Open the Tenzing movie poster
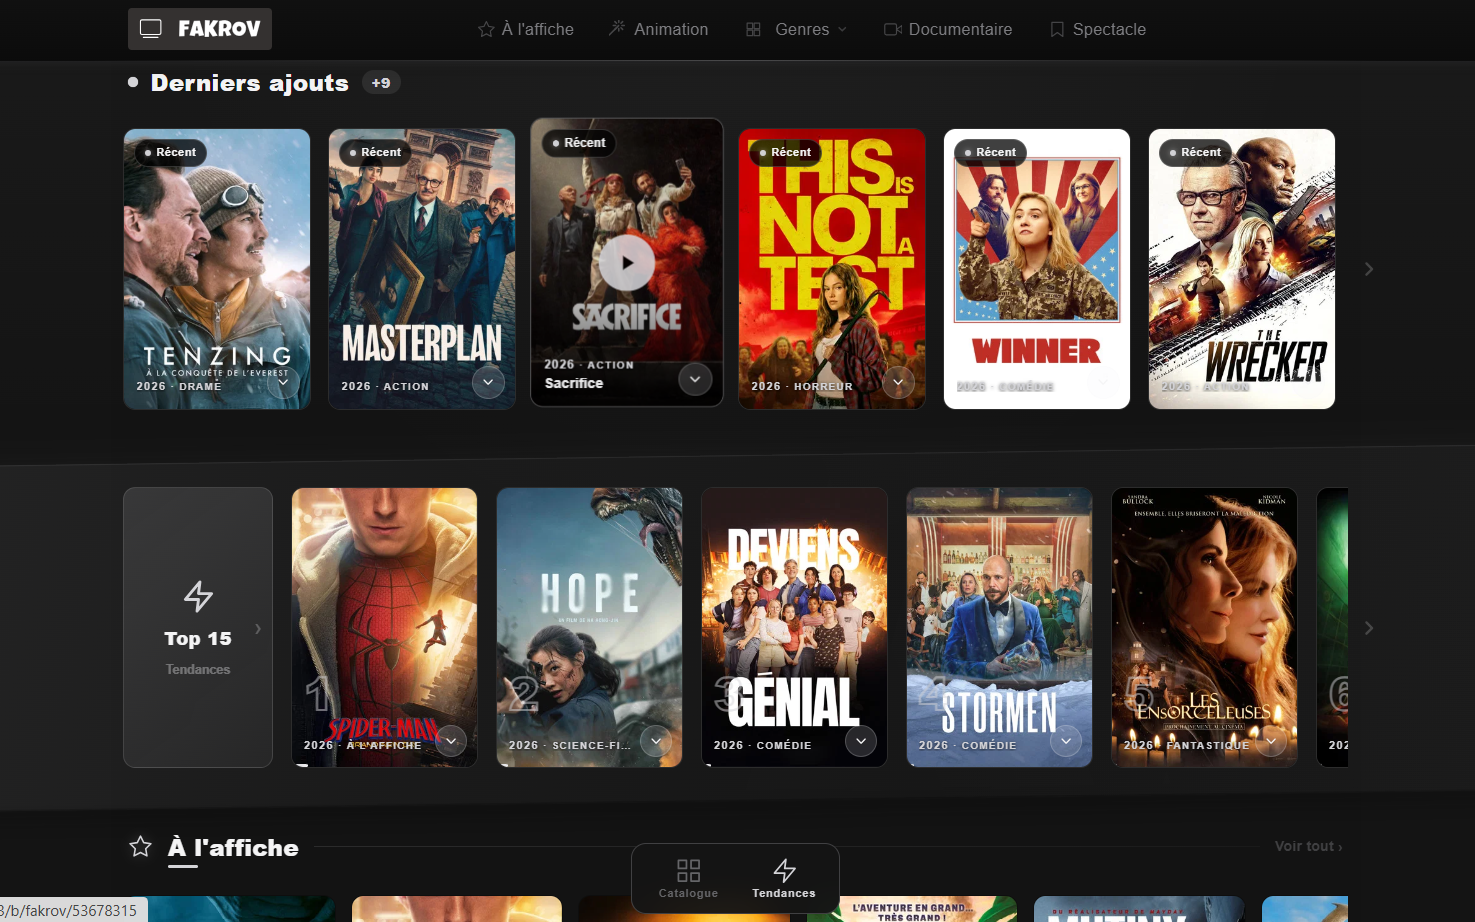This screenshot has width=1475, height=922. [x=217, y=269]
